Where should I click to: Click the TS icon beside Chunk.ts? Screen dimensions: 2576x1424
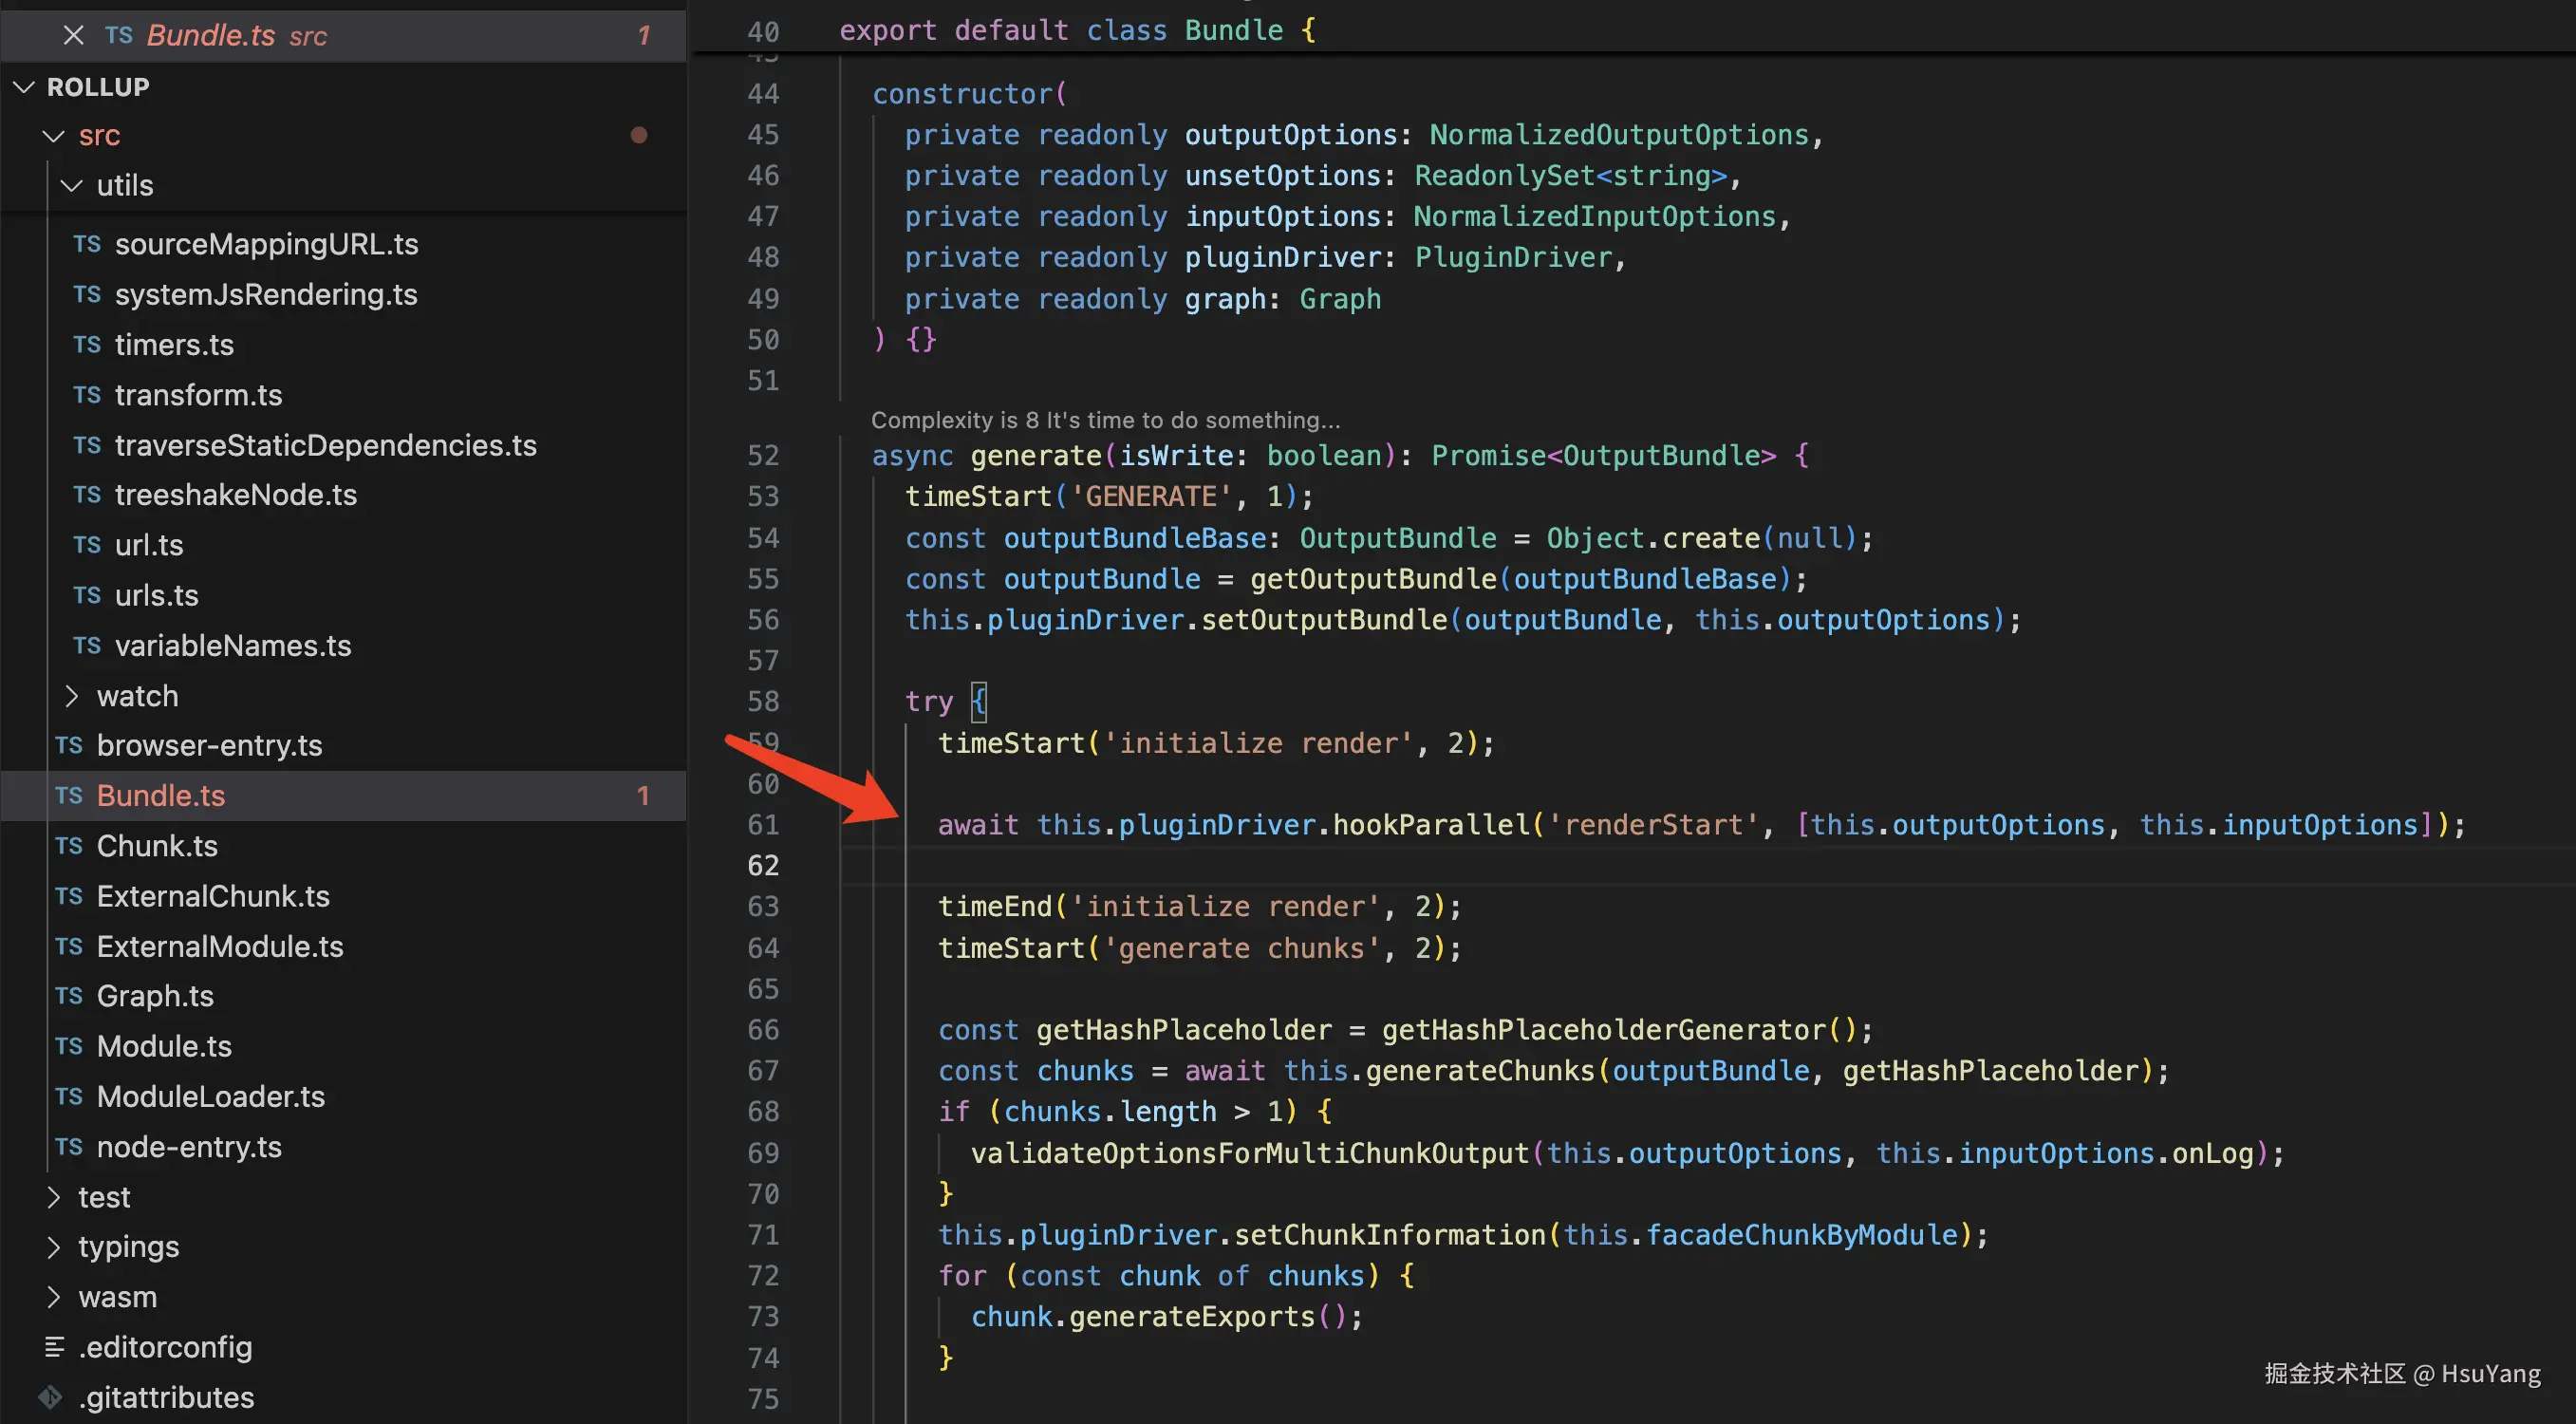(x=69, y=846)
